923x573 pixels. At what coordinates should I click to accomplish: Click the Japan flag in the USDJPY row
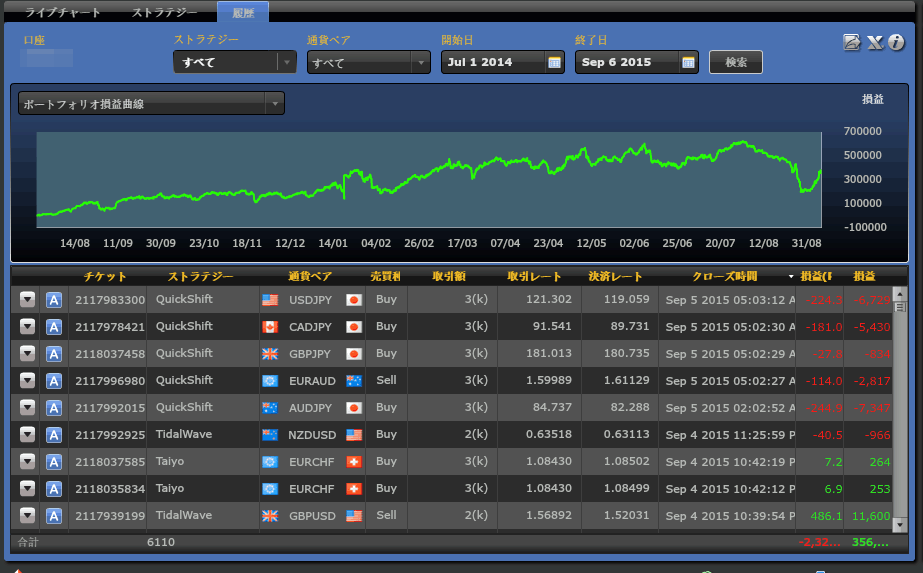[x=354, y=300]
